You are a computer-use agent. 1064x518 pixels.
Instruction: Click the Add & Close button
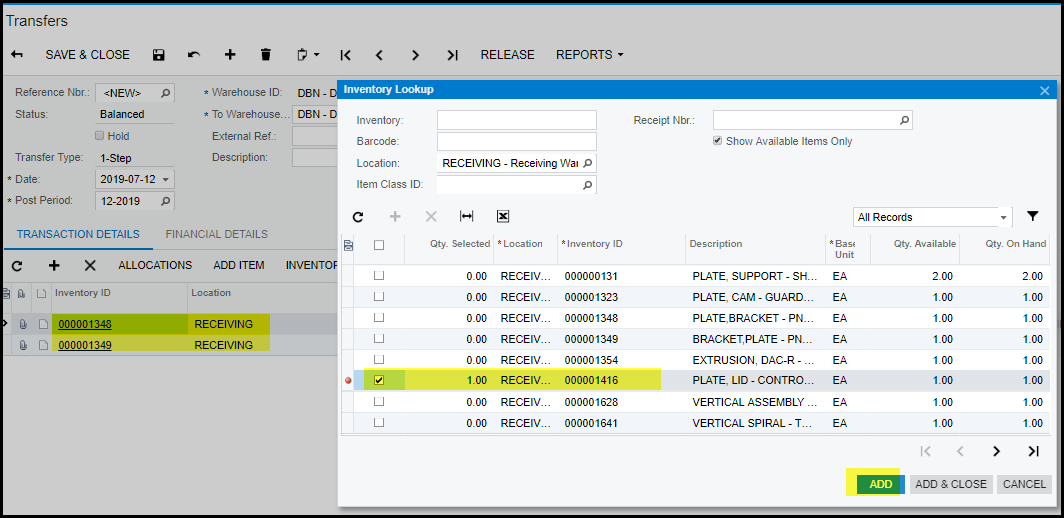tap(950, 484)
